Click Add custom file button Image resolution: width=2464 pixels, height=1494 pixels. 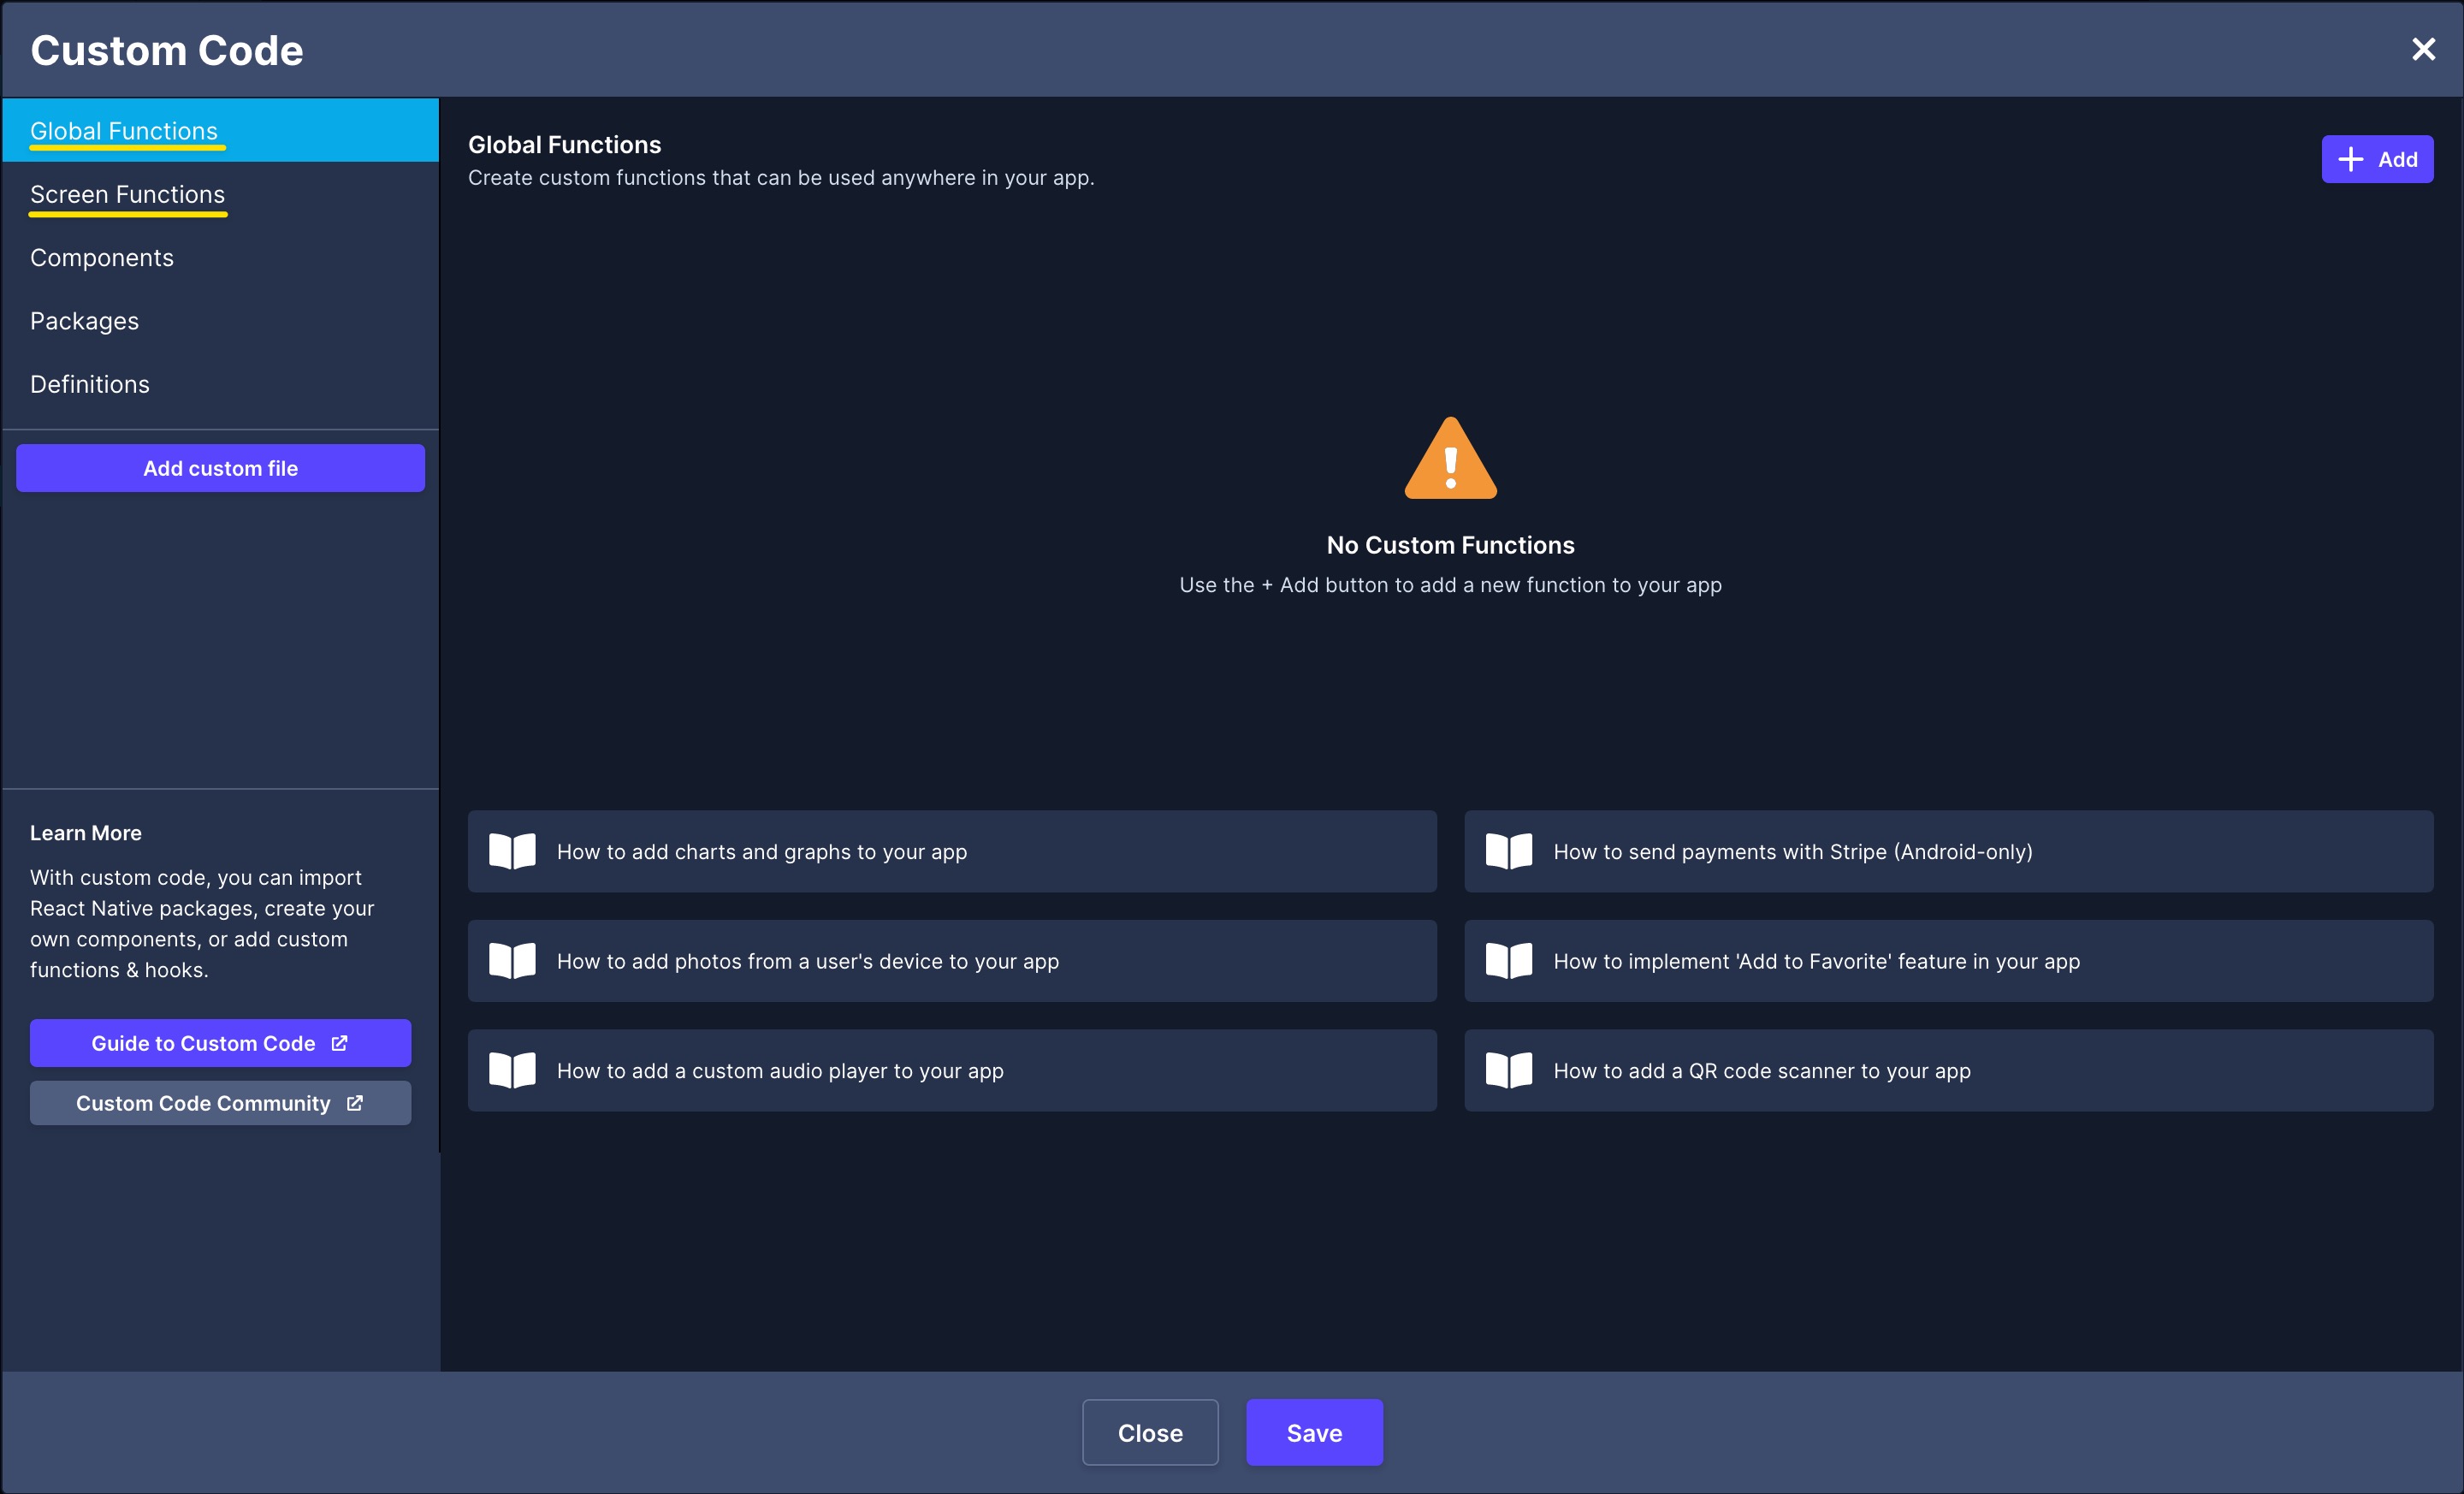tap(220, 468)
